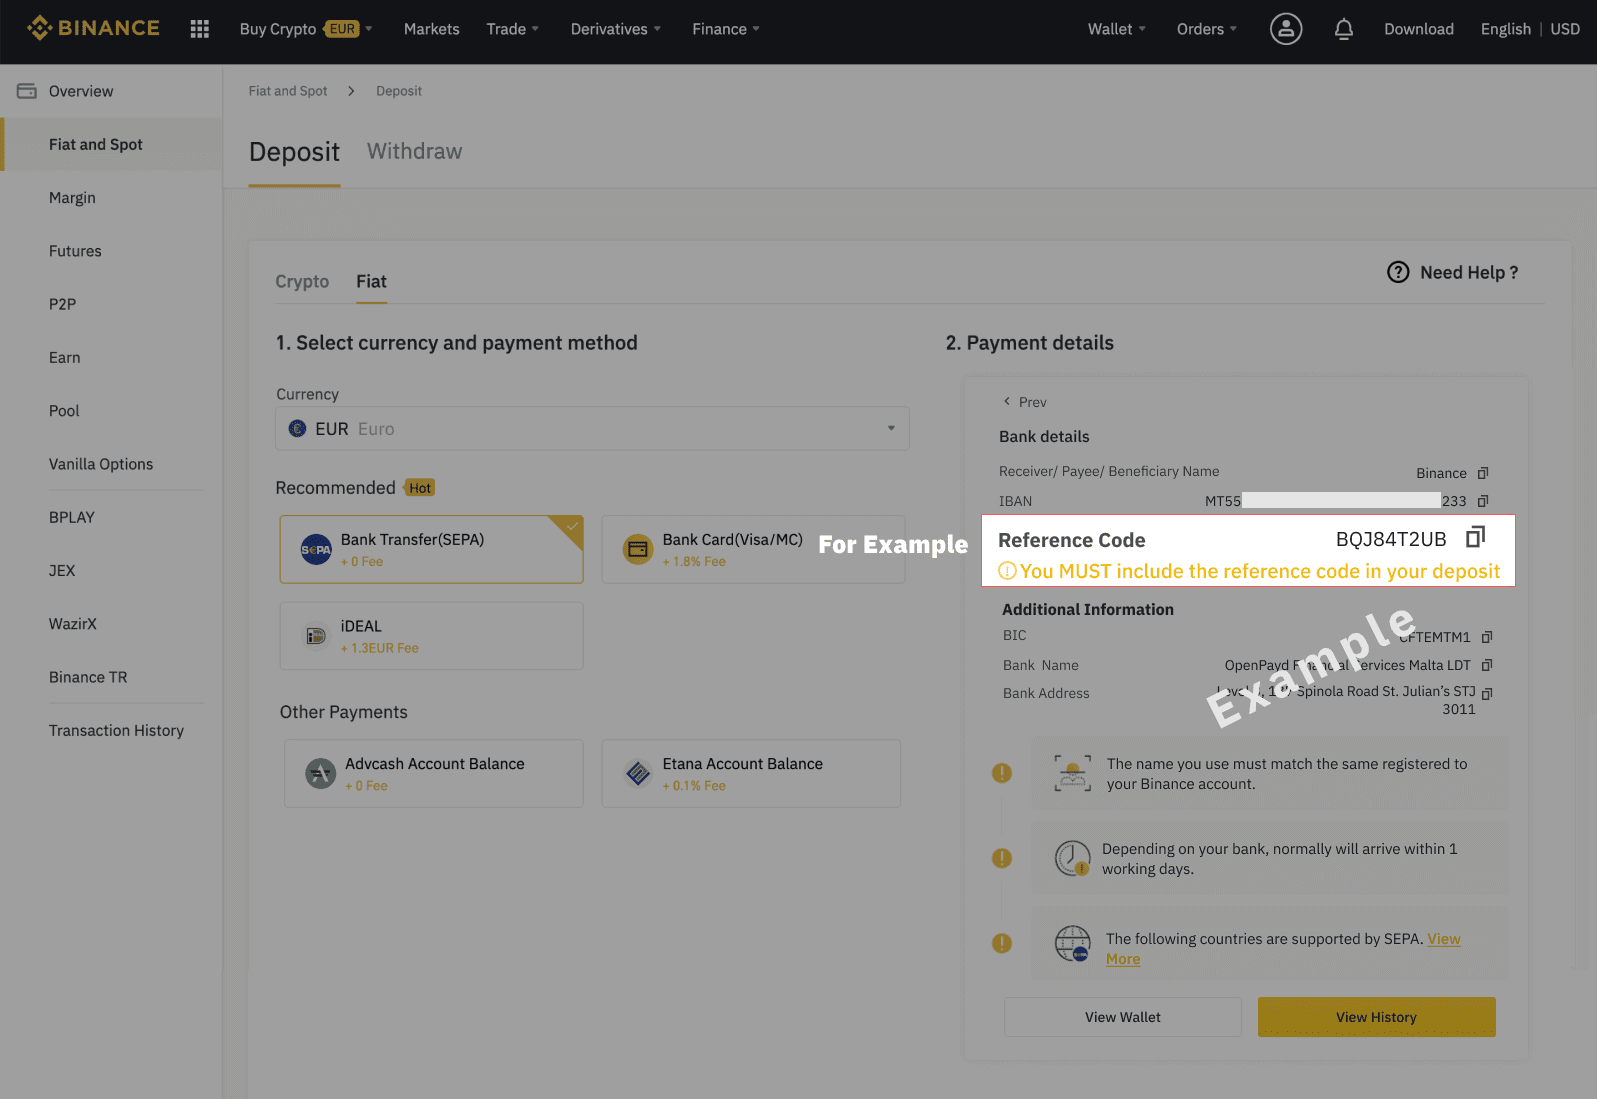Click the clock arrival time icon

tap(1072, 858)
